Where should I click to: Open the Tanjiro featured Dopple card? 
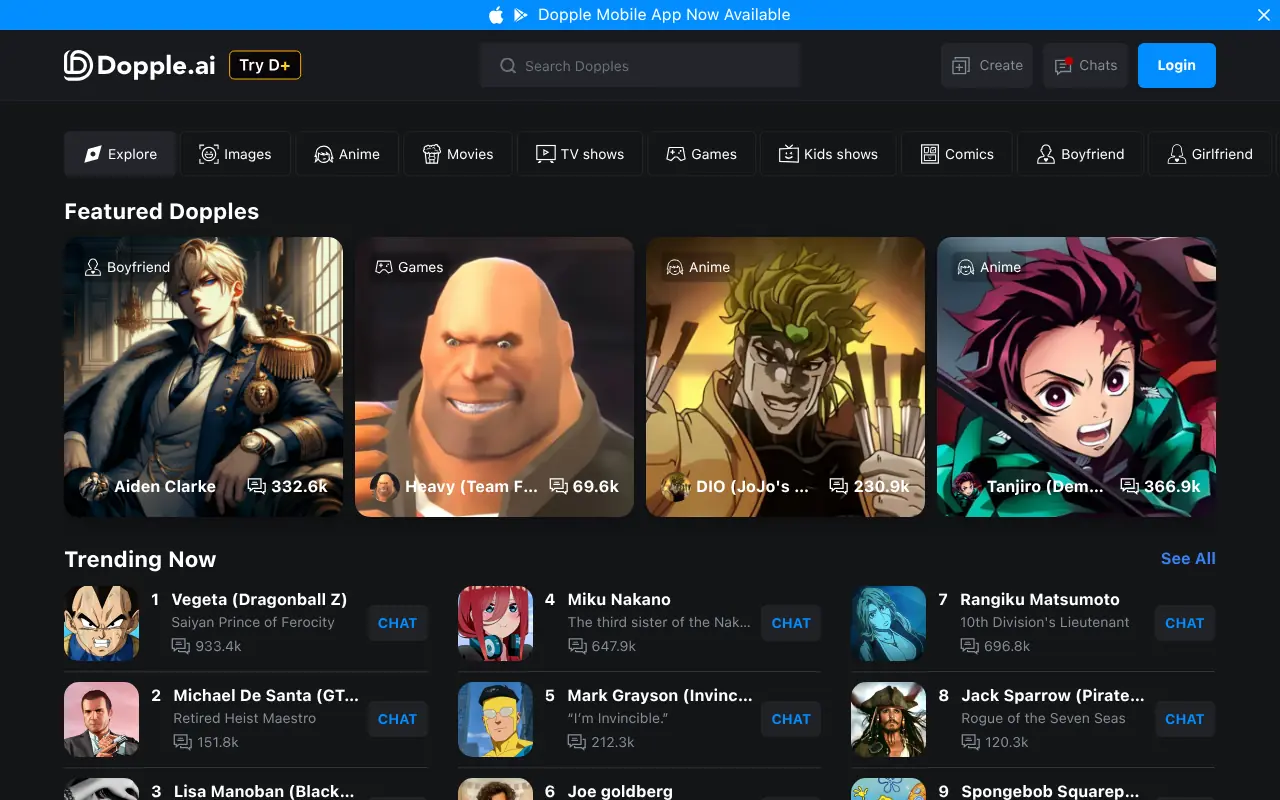pyautogui.click(x=1076, y=377)
